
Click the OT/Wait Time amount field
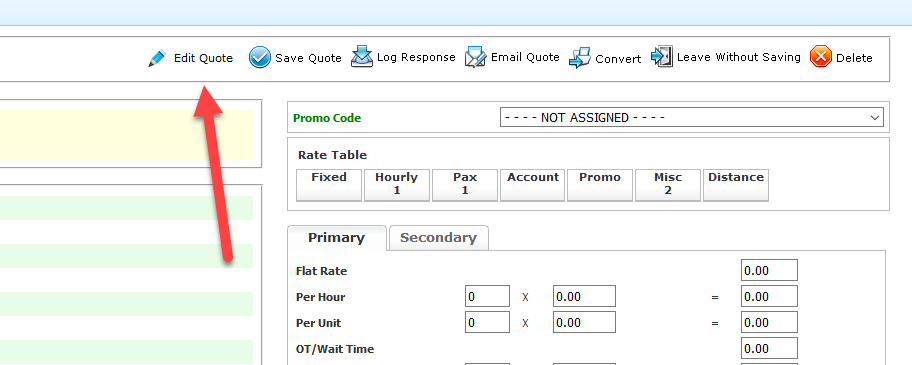click(x=769, y=348)
